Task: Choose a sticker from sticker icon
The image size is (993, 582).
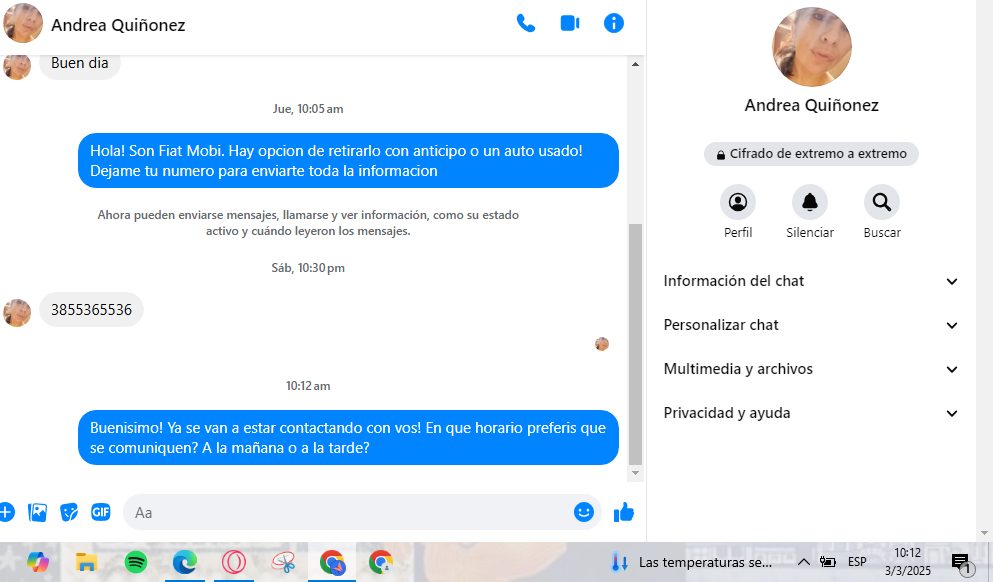Action: point(69,512)
